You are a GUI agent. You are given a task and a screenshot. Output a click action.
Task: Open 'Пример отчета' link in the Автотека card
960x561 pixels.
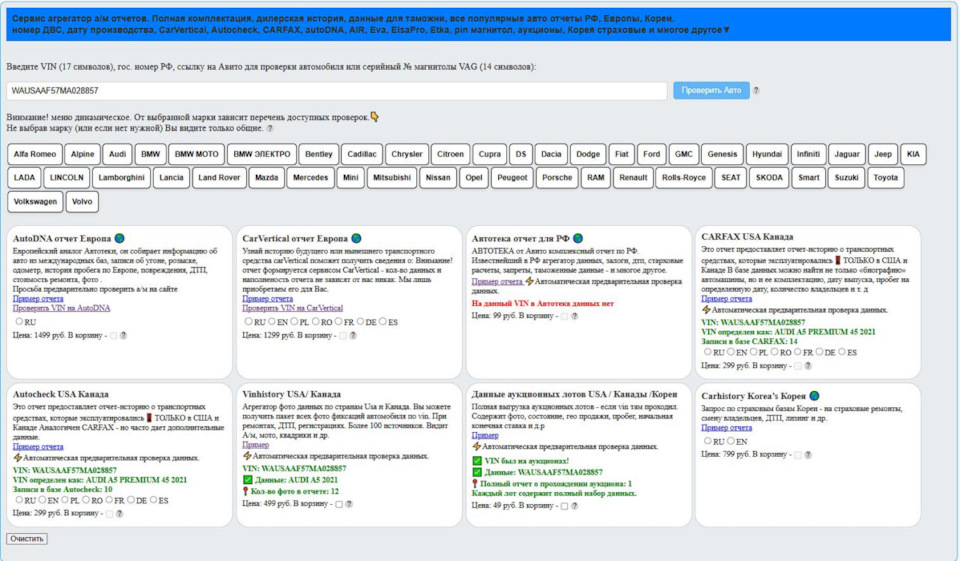pos(497,282)
